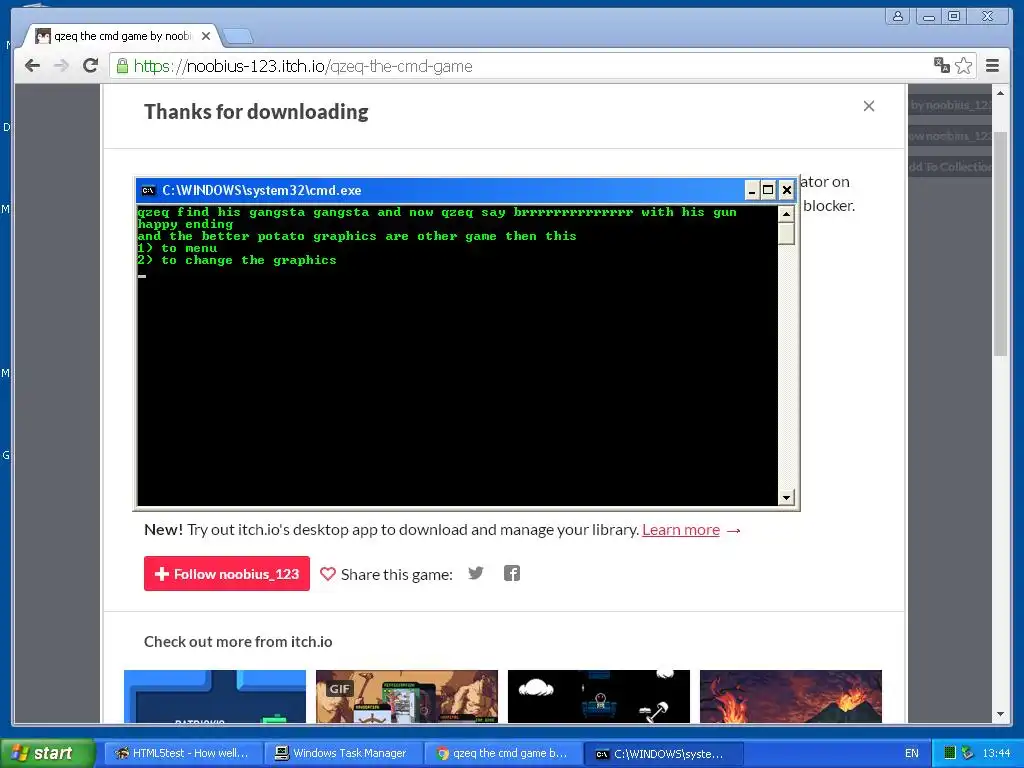This screenshot has height=768, width=1024.
Task: Close the qzeq browser tab
Action: (x=206, y=36)
